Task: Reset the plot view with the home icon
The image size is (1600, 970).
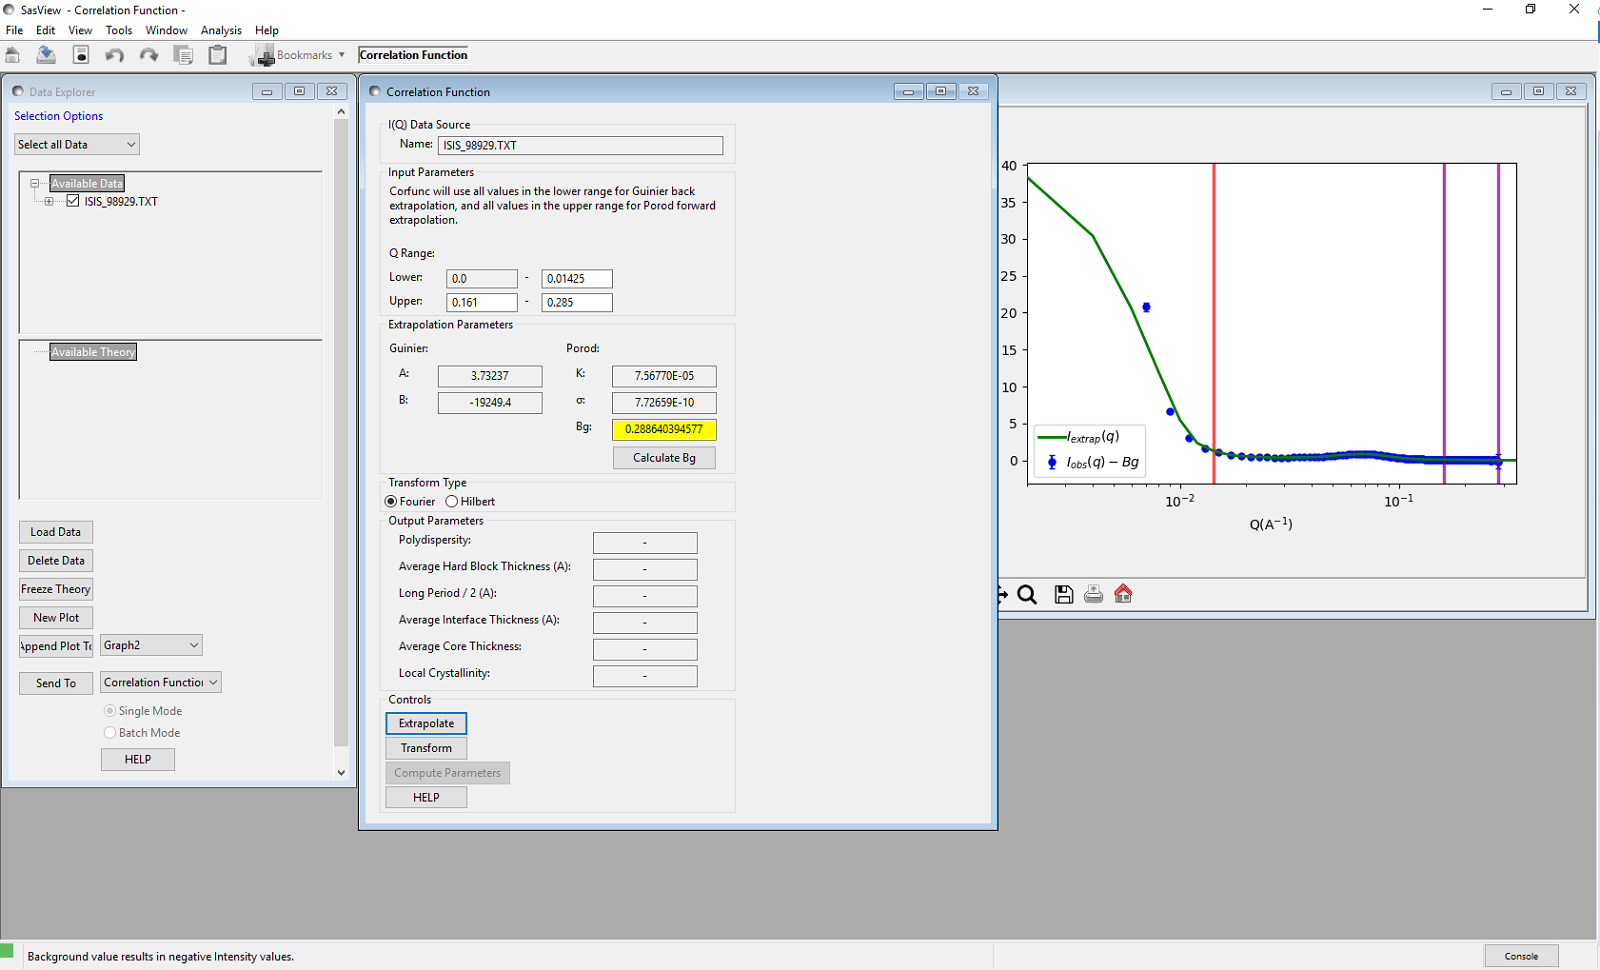Action: 1123,594
